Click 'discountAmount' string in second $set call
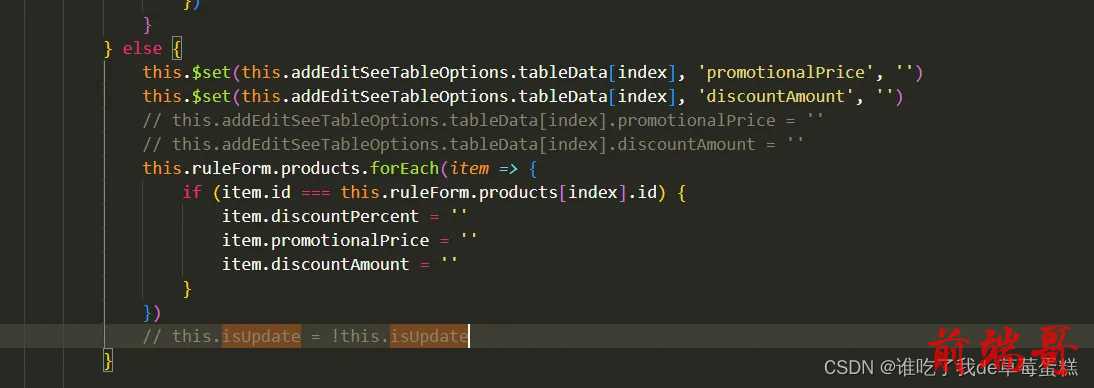Image resolution: width=1094 pixels, height=388 pixels. [777, 96]
